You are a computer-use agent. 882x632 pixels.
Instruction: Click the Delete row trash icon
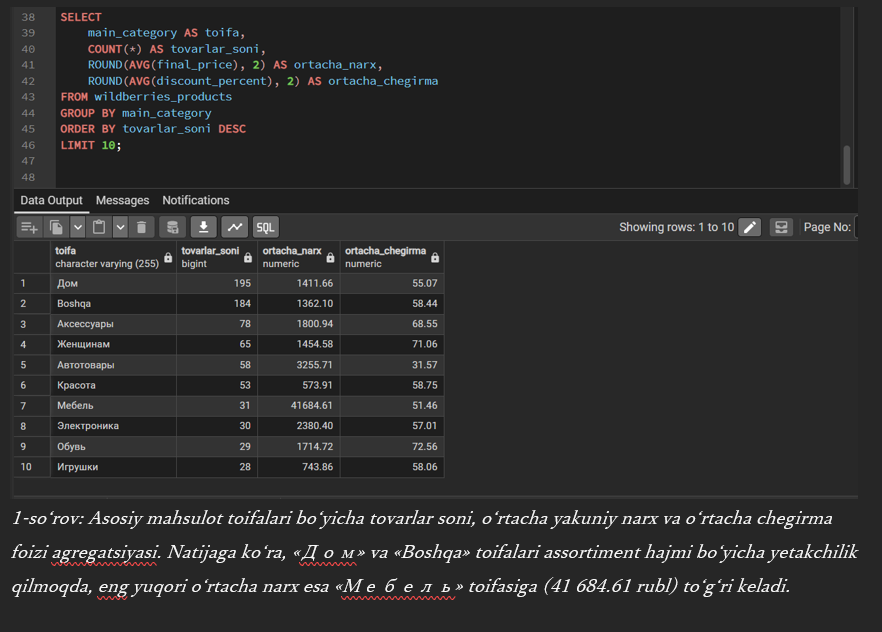pos(142,227)
